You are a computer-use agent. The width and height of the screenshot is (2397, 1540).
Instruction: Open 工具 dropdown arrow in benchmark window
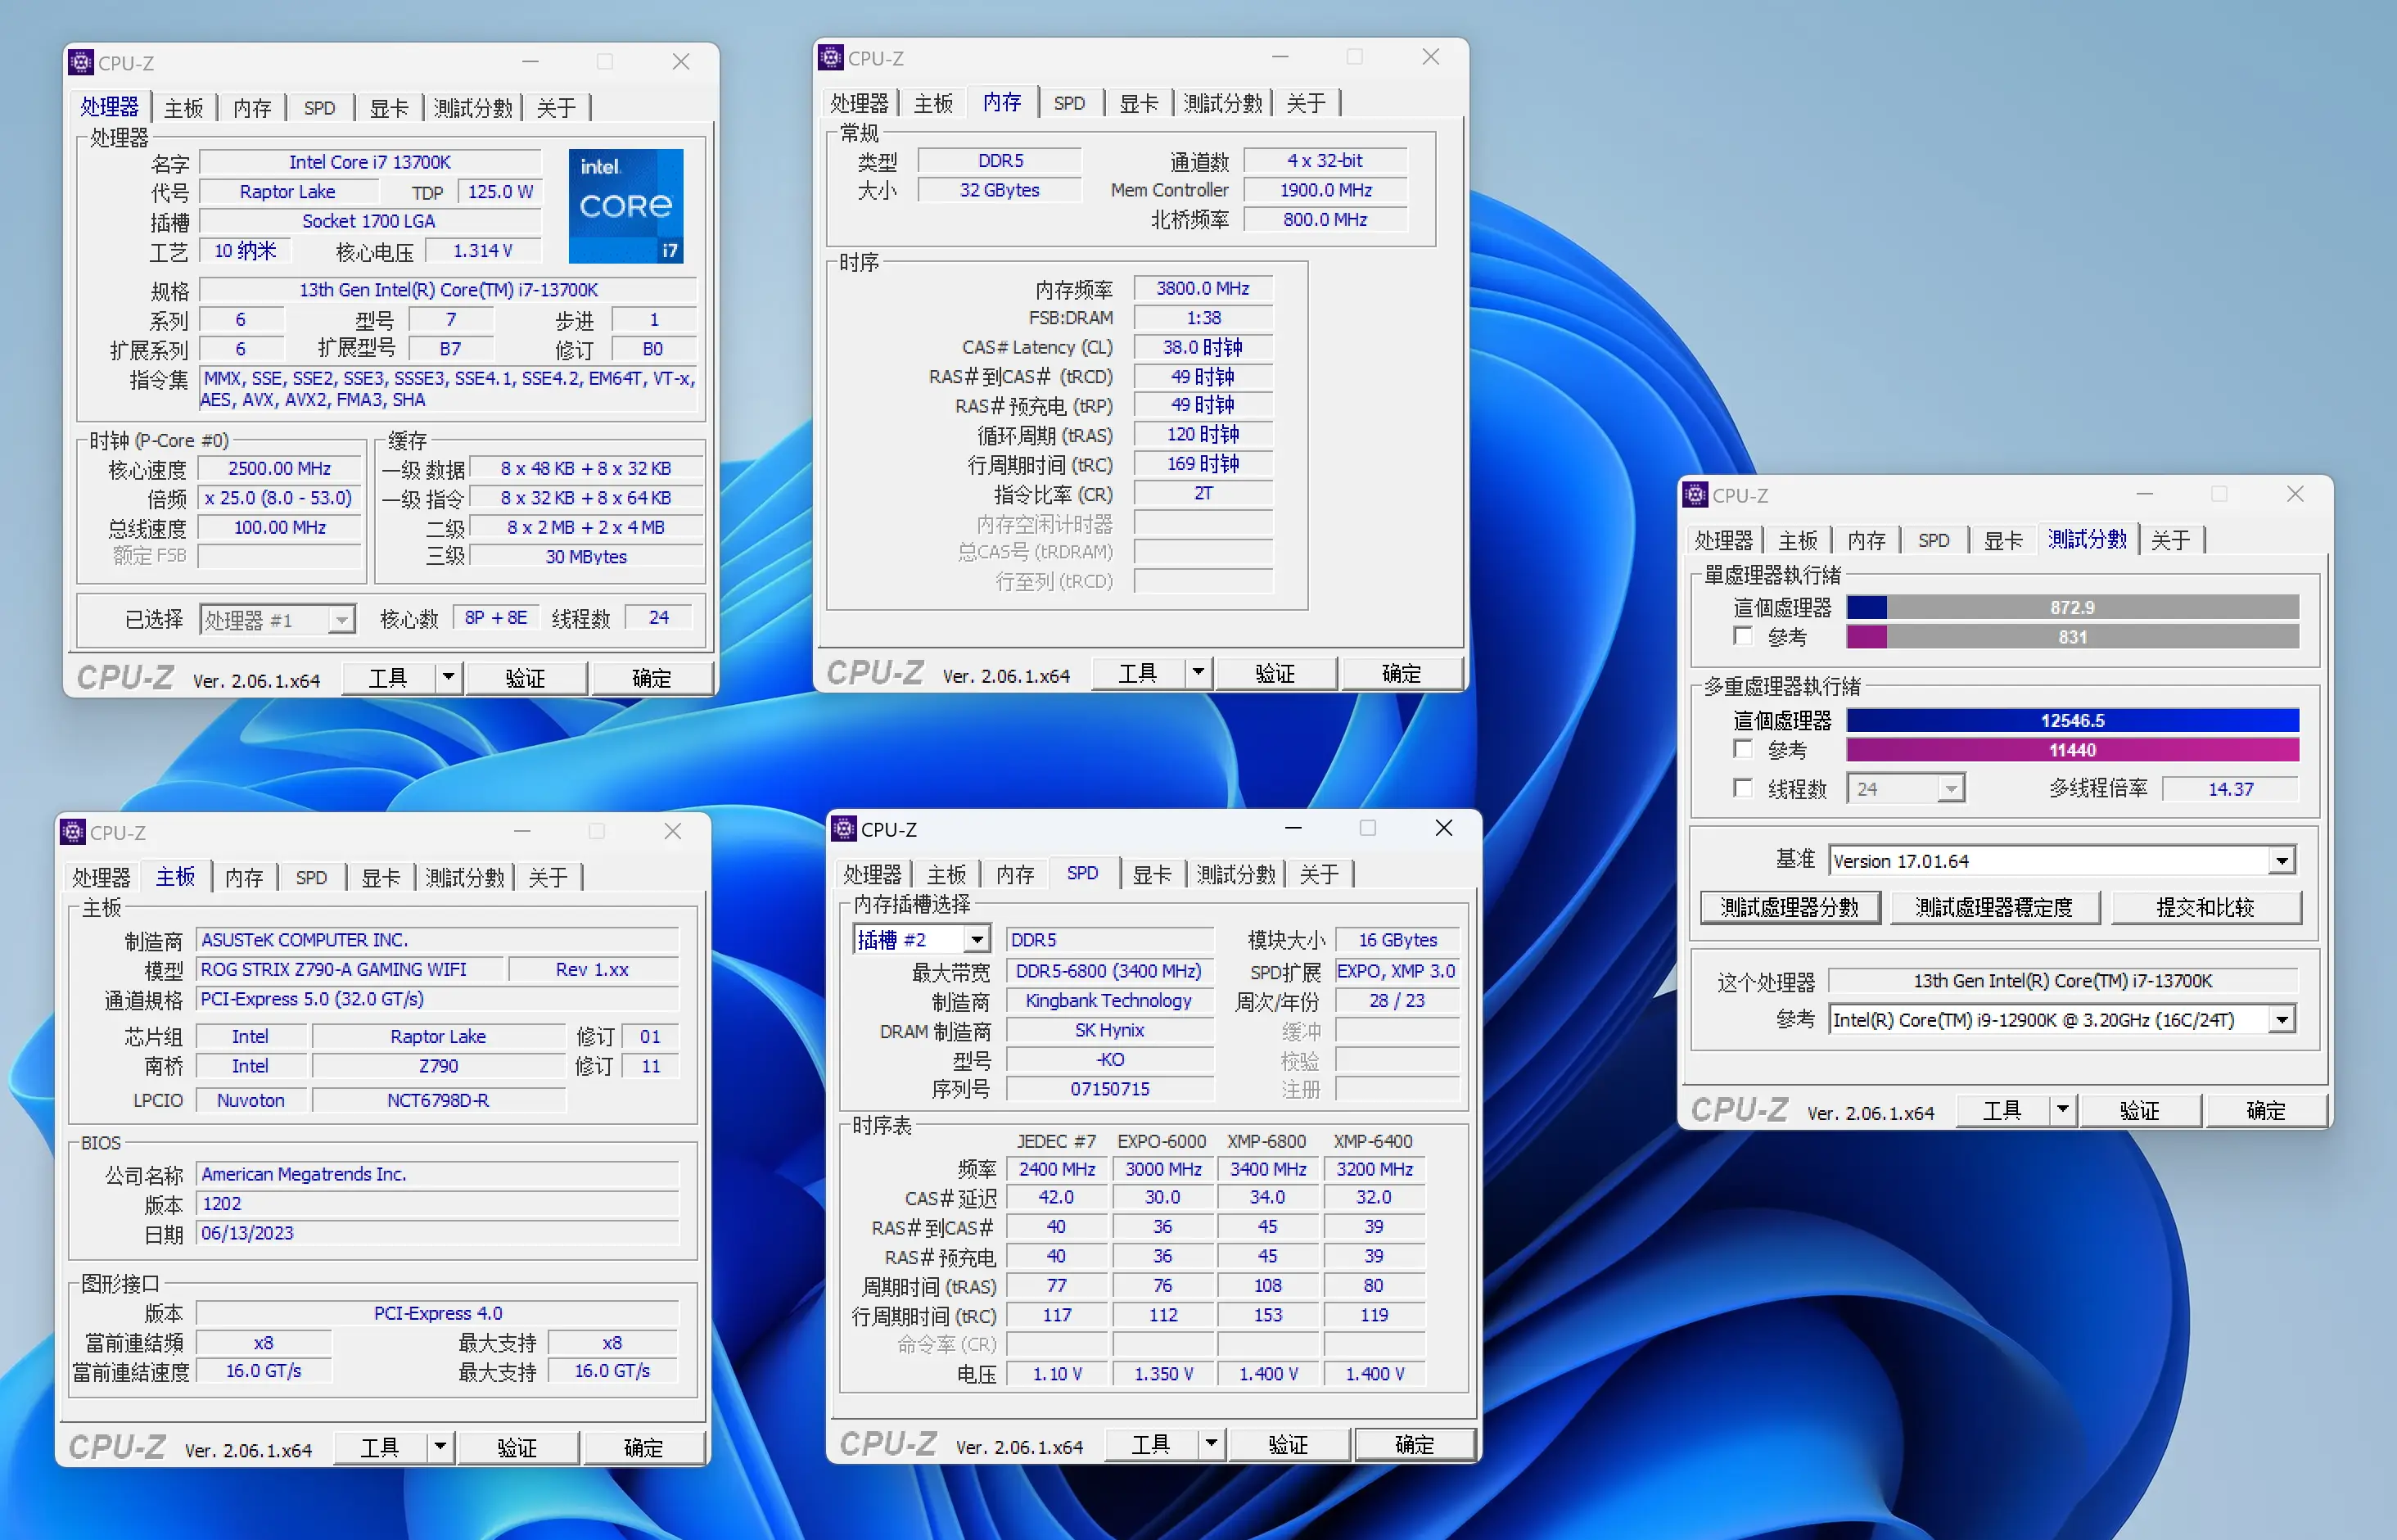pos(2062,1110)
